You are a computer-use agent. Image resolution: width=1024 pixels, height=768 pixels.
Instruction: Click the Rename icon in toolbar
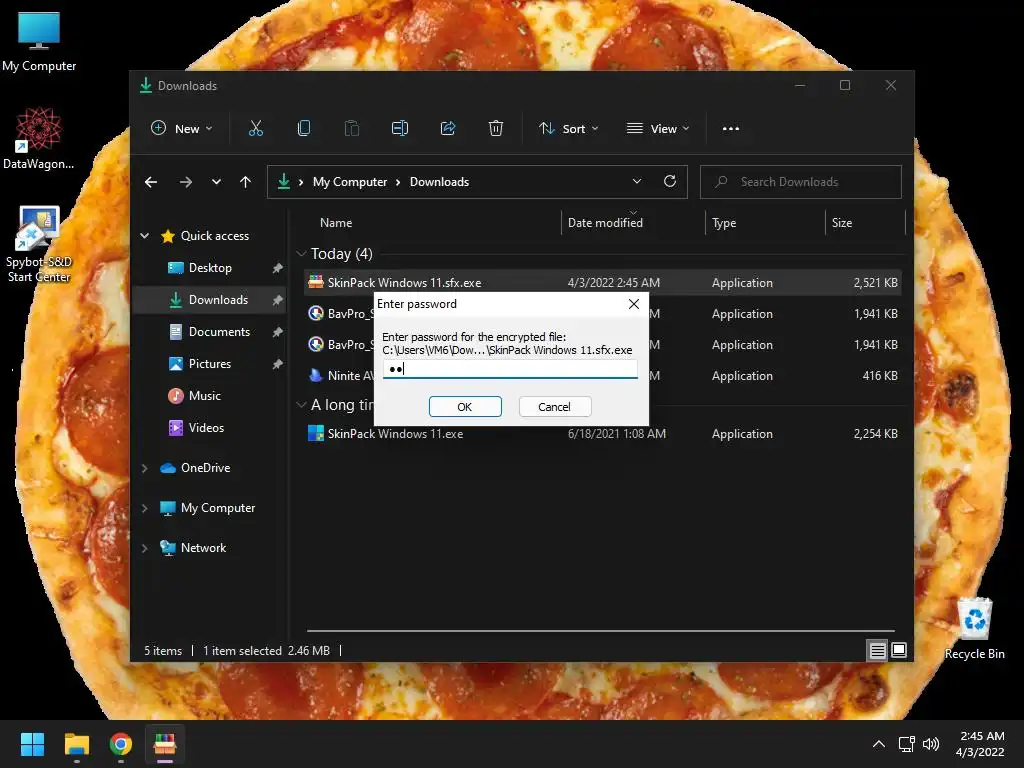(400, 129)
